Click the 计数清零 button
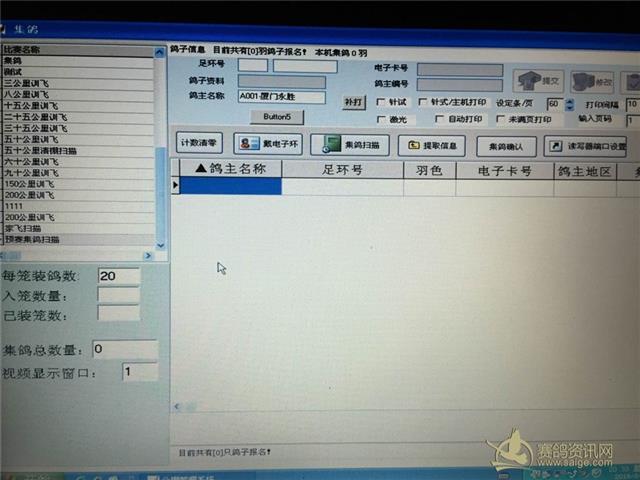Screen dimensions: 640x480 tap(198, 144)
